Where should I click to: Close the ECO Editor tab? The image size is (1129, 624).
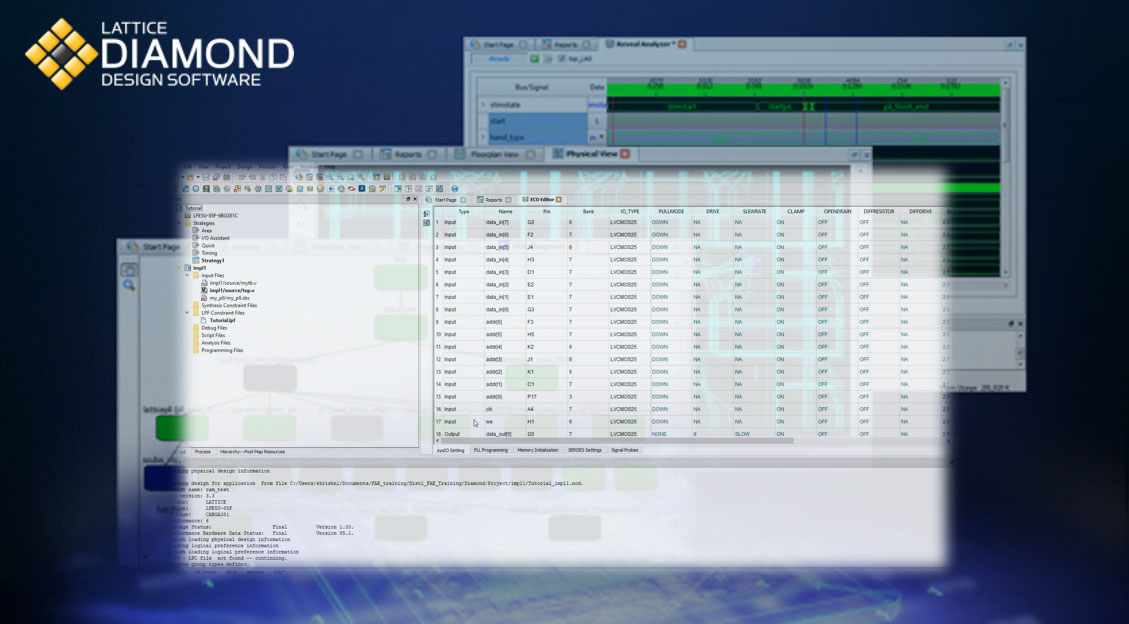(x=559, y=200)
